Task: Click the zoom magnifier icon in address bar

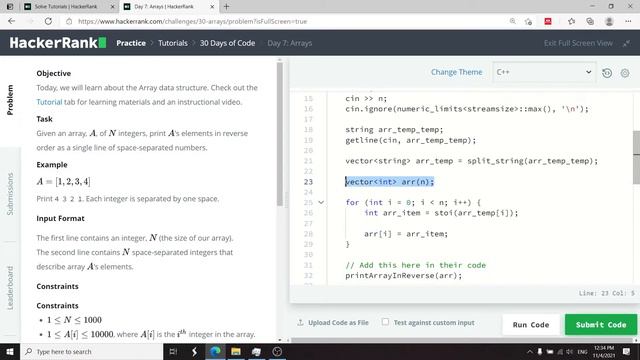Action: (x=513, y=21)
